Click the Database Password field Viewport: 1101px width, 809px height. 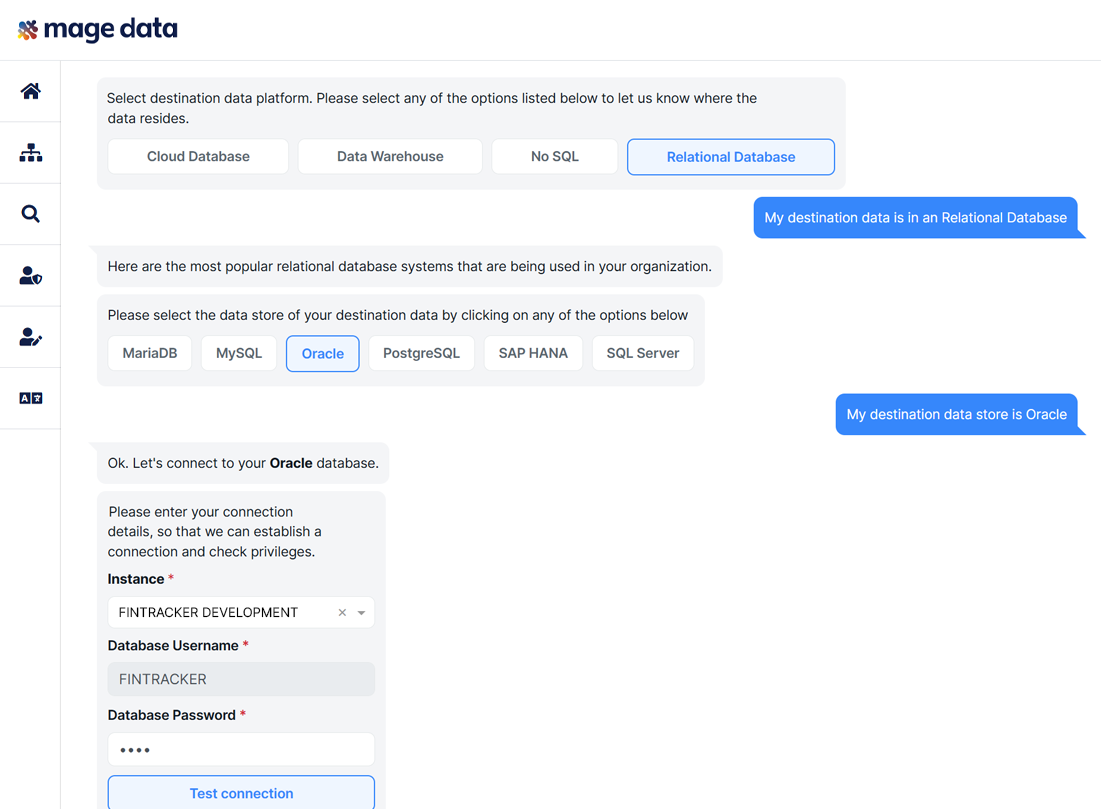[241, 750]
